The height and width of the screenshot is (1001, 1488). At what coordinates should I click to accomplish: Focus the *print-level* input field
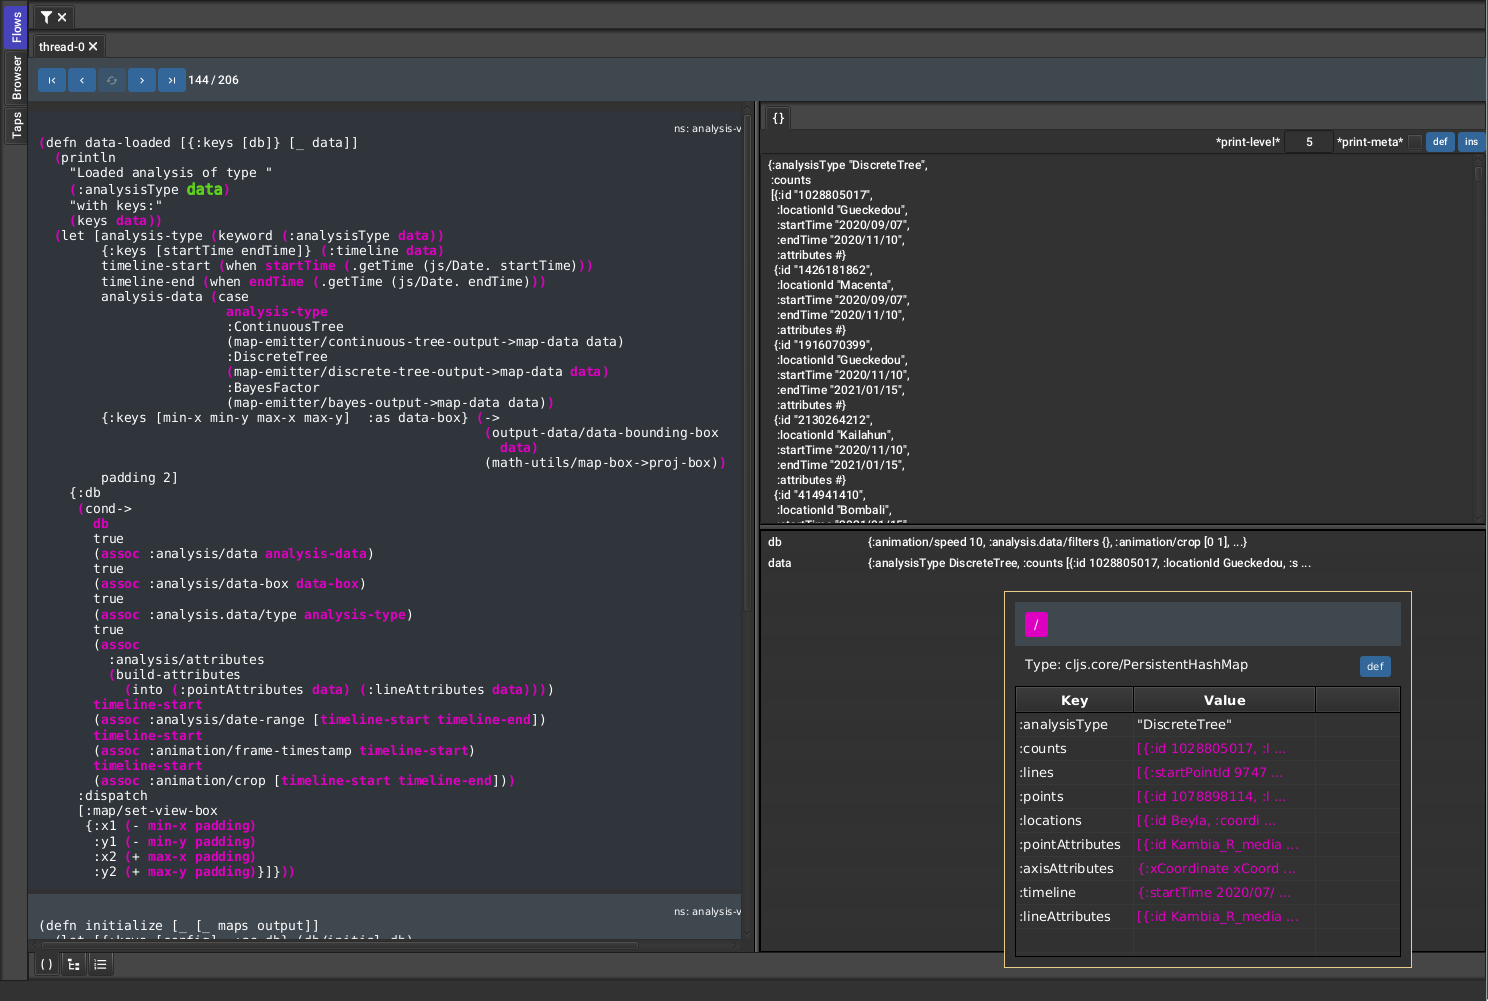coord(1308,142)
